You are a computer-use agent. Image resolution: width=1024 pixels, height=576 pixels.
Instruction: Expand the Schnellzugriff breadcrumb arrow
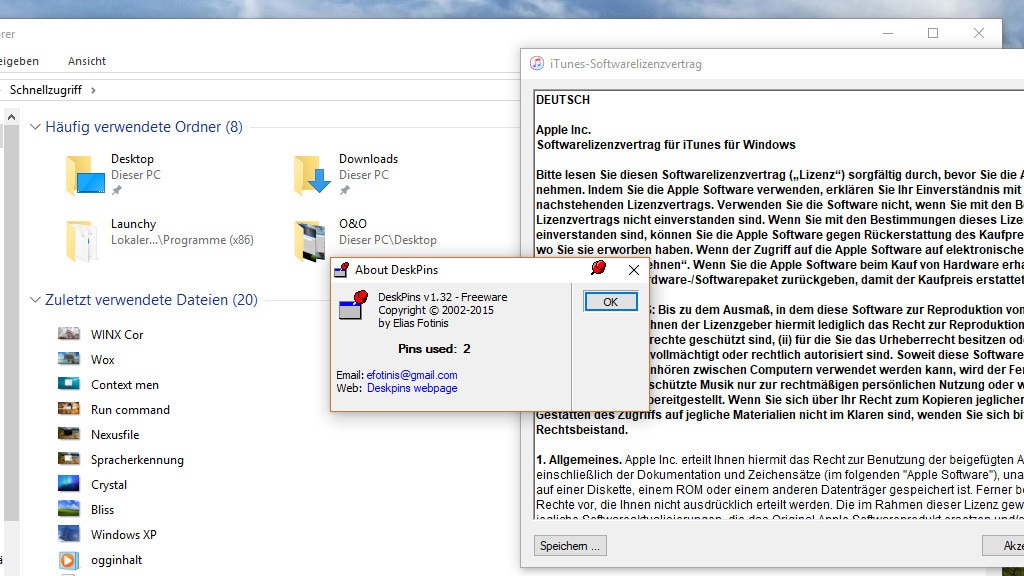(x=93, y=90)
